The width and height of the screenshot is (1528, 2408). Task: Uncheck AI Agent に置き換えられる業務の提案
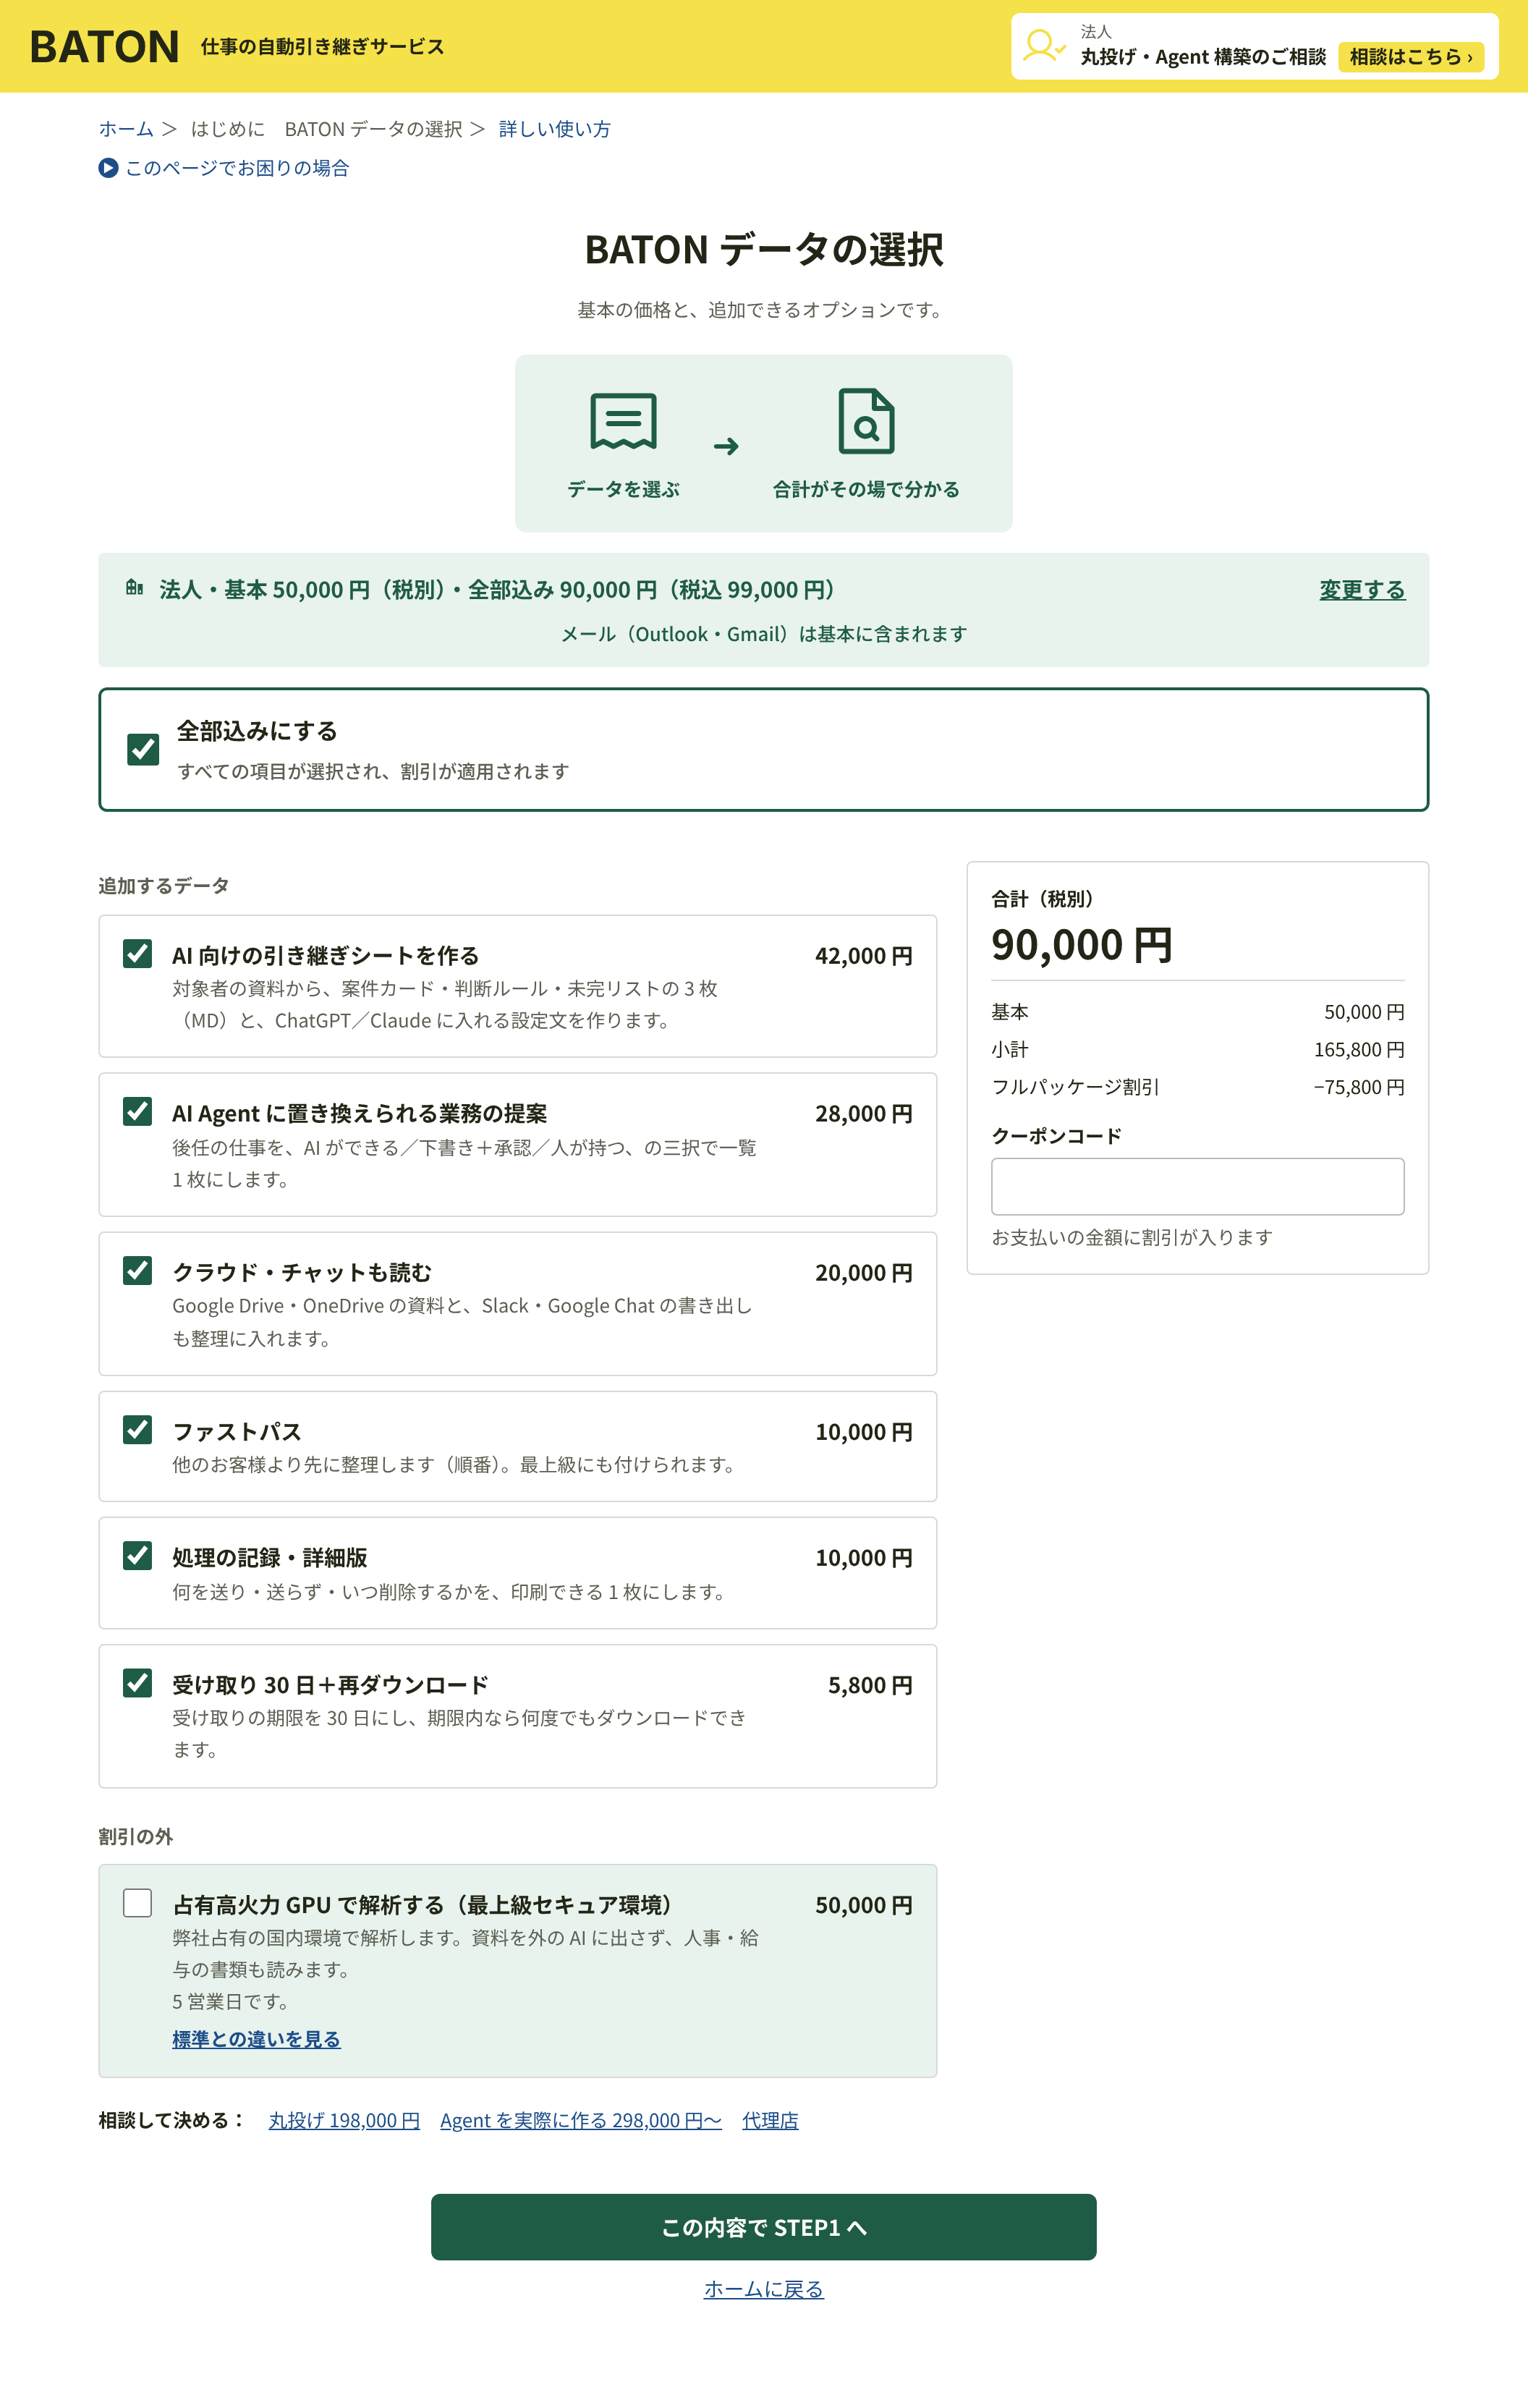(x=137, y=1112)
